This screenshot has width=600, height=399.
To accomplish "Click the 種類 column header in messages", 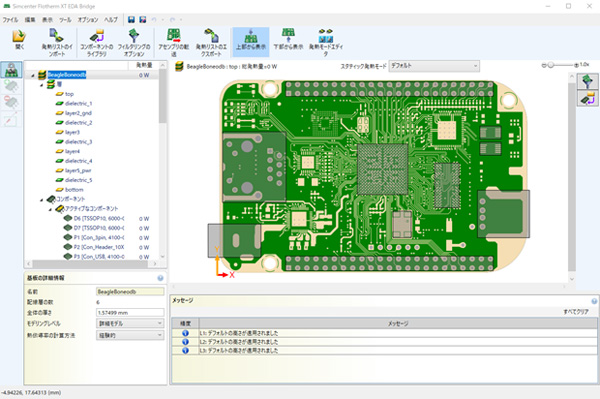I will [x=185, y=324].
